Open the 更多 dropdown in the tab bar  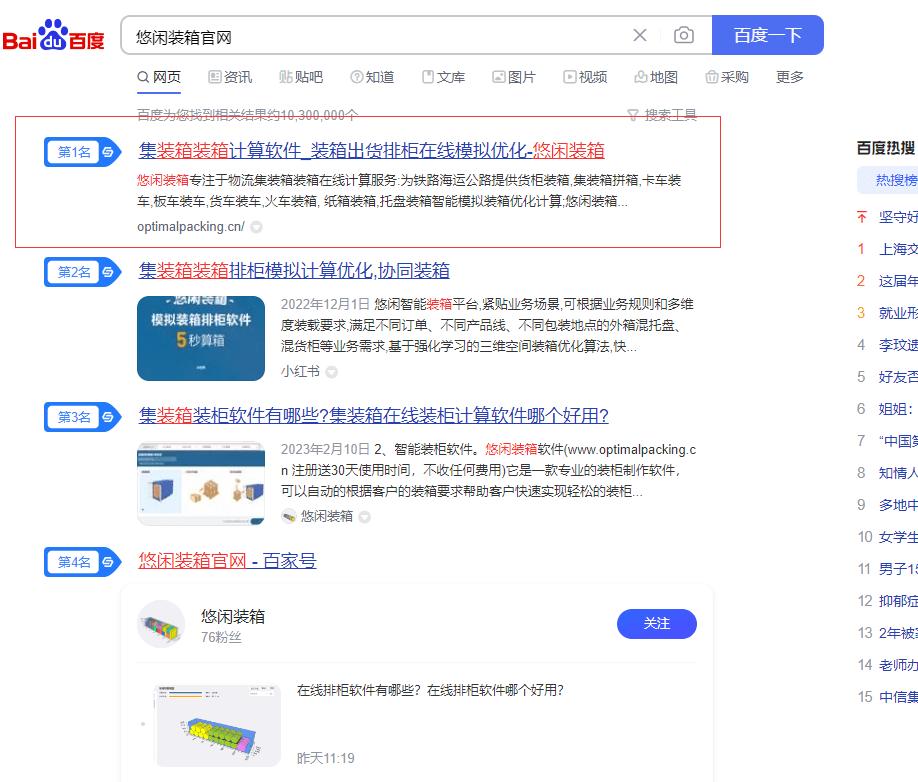pos(789,77)
